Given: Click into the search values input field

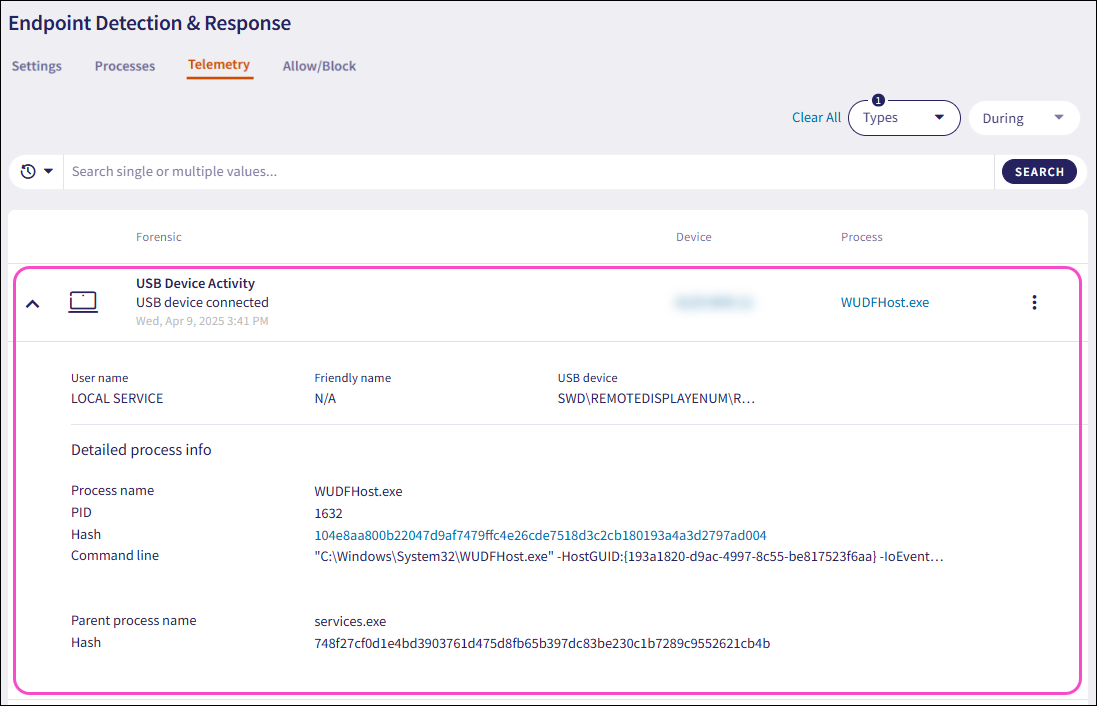Looking at the screenshot, I should pos(528,172).
